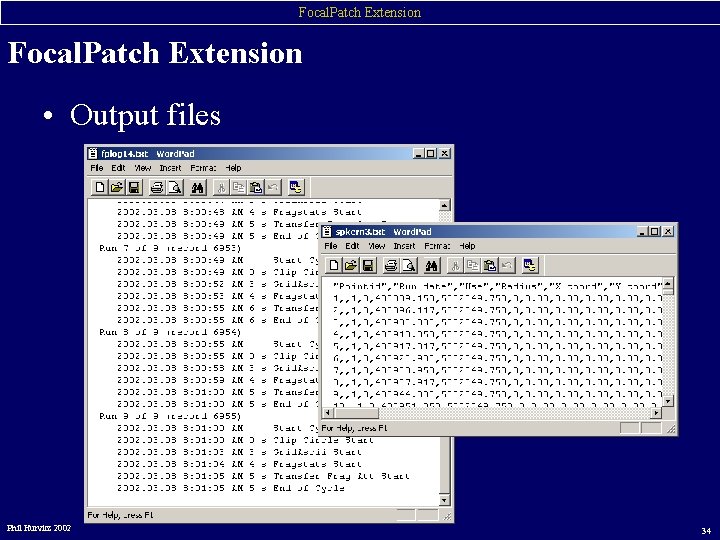
Task: Click fplog14.txt WordPad title bar
Action: (x=269, y=153)
